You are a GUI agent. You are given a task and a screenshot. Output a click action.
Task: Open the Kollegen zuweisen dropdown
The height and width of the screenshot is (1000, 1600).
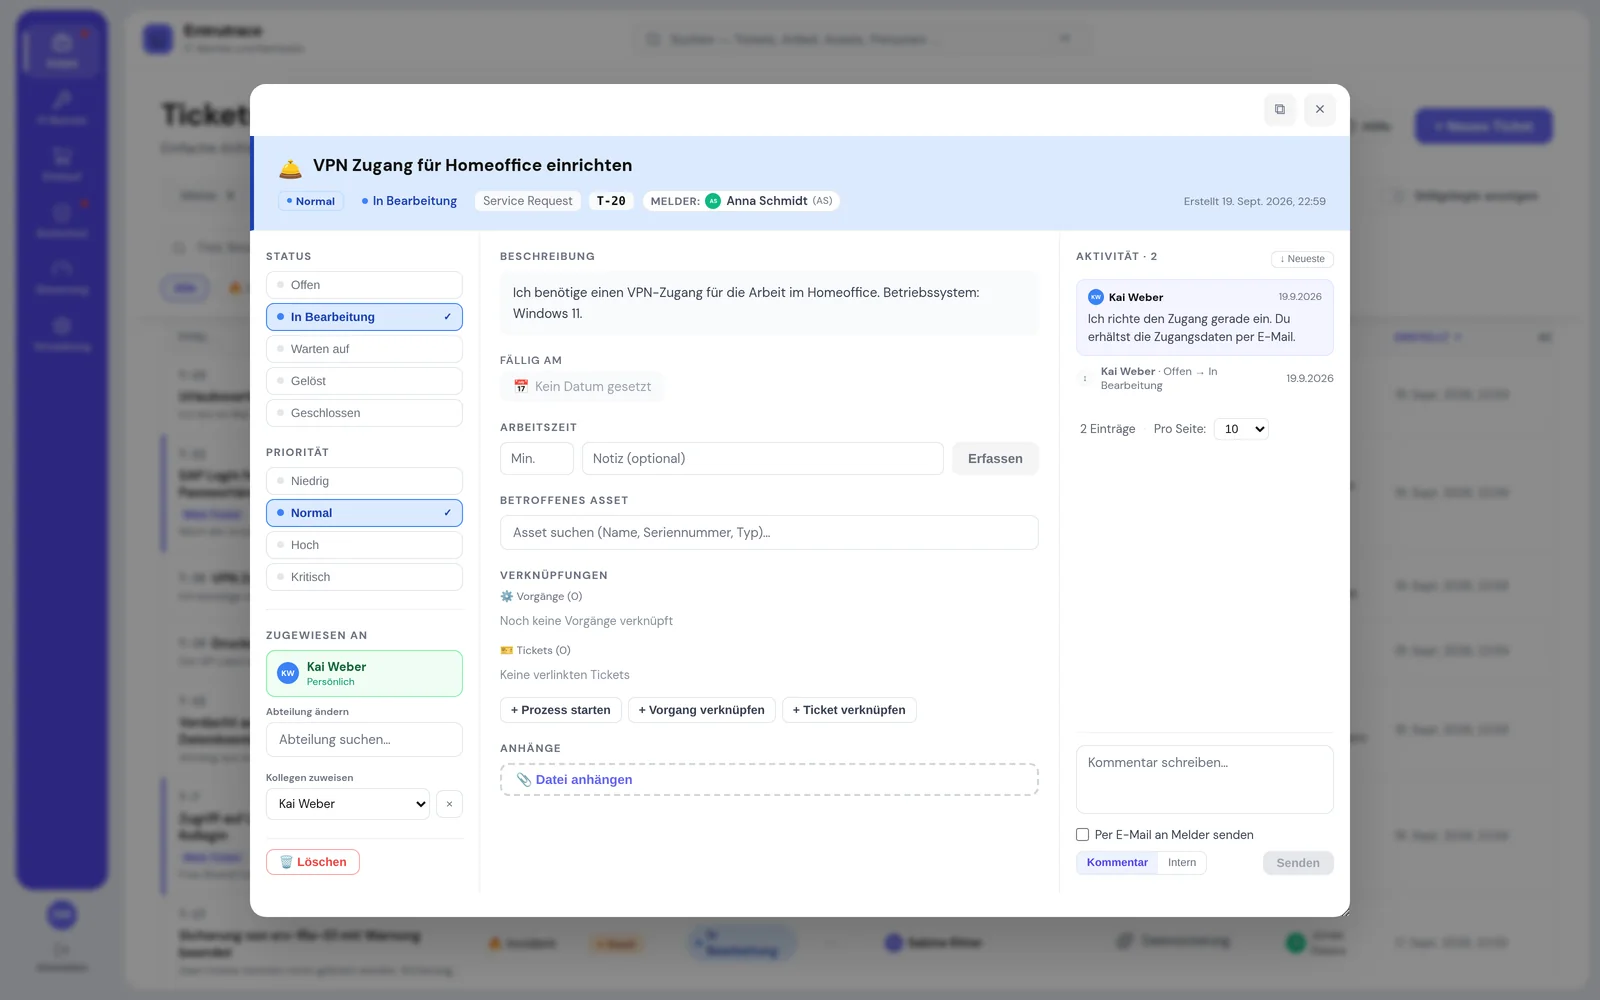(x=348, y=804)
